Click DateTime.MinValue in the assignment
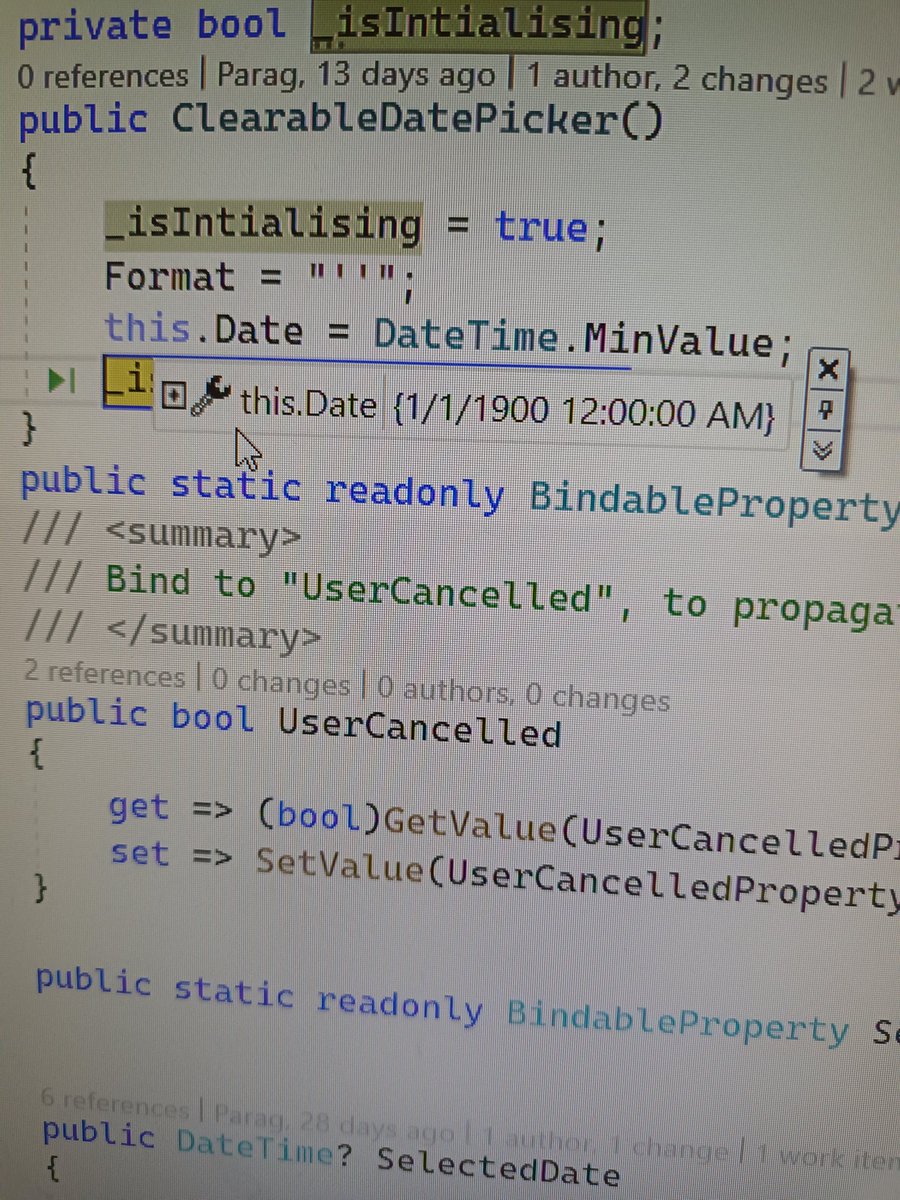Screen dimensions: 900x1200 pos(574,338)
